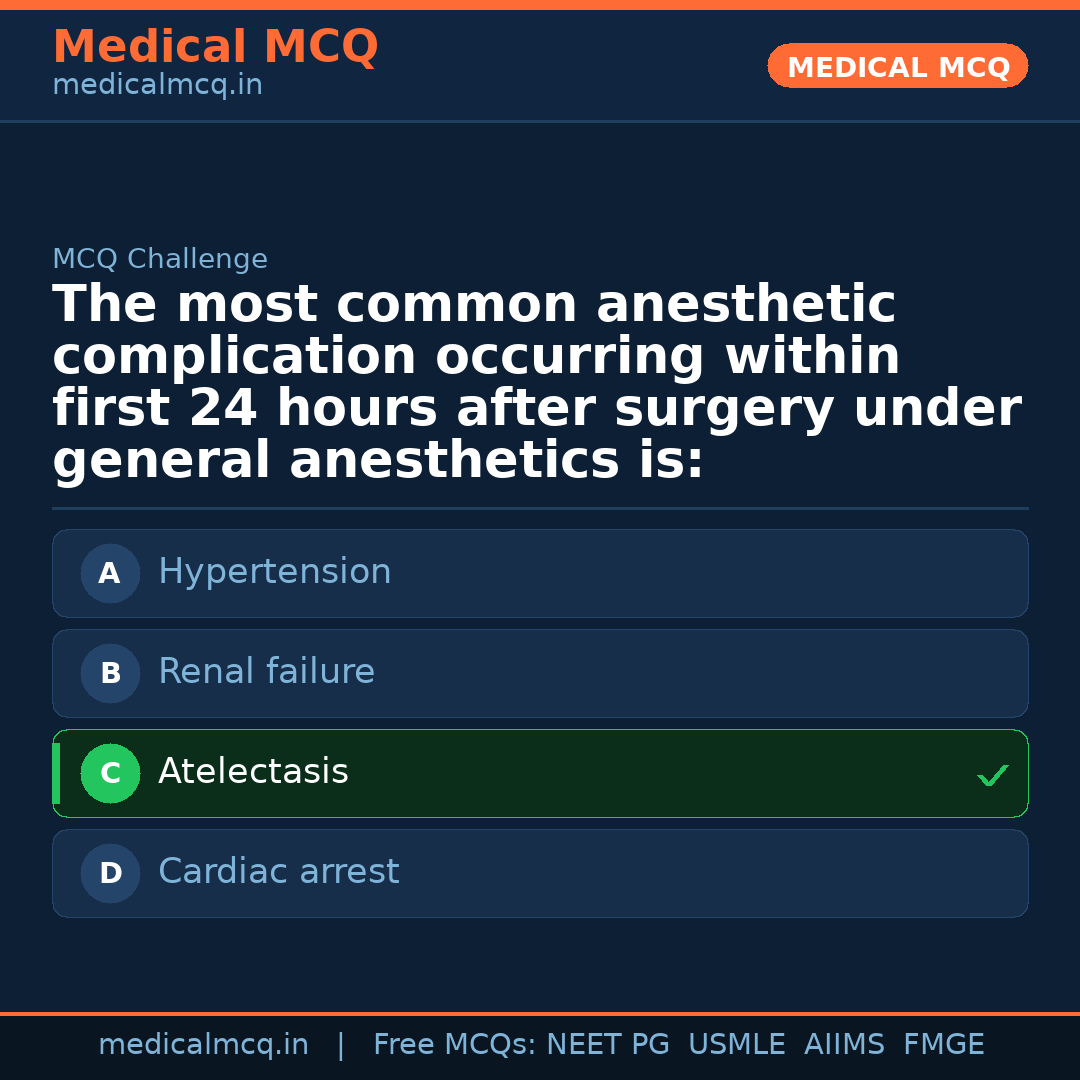Click FMGE in the footer

coord(944,1045)
